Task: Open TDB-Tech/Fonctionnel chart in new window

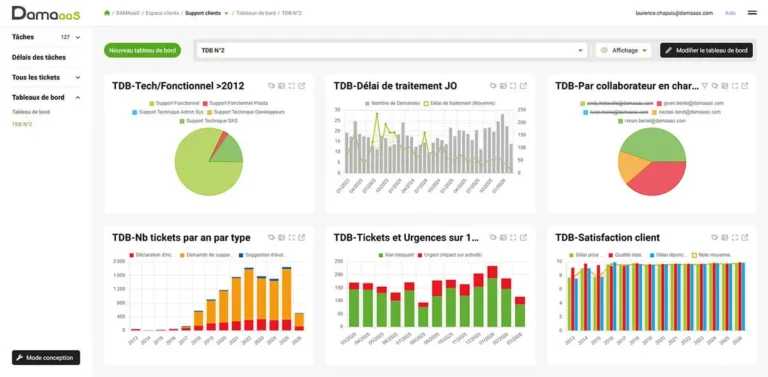Action: 302,86
